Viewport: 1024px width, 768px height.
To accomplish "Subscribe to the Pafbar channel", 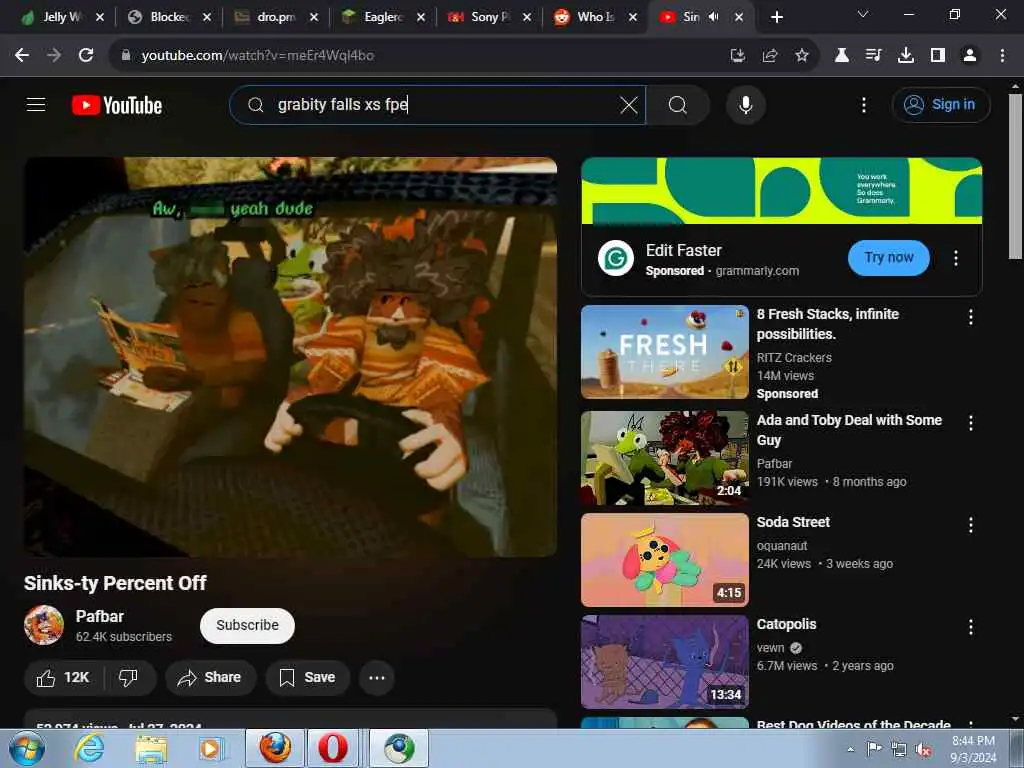I will click(248, 626).
